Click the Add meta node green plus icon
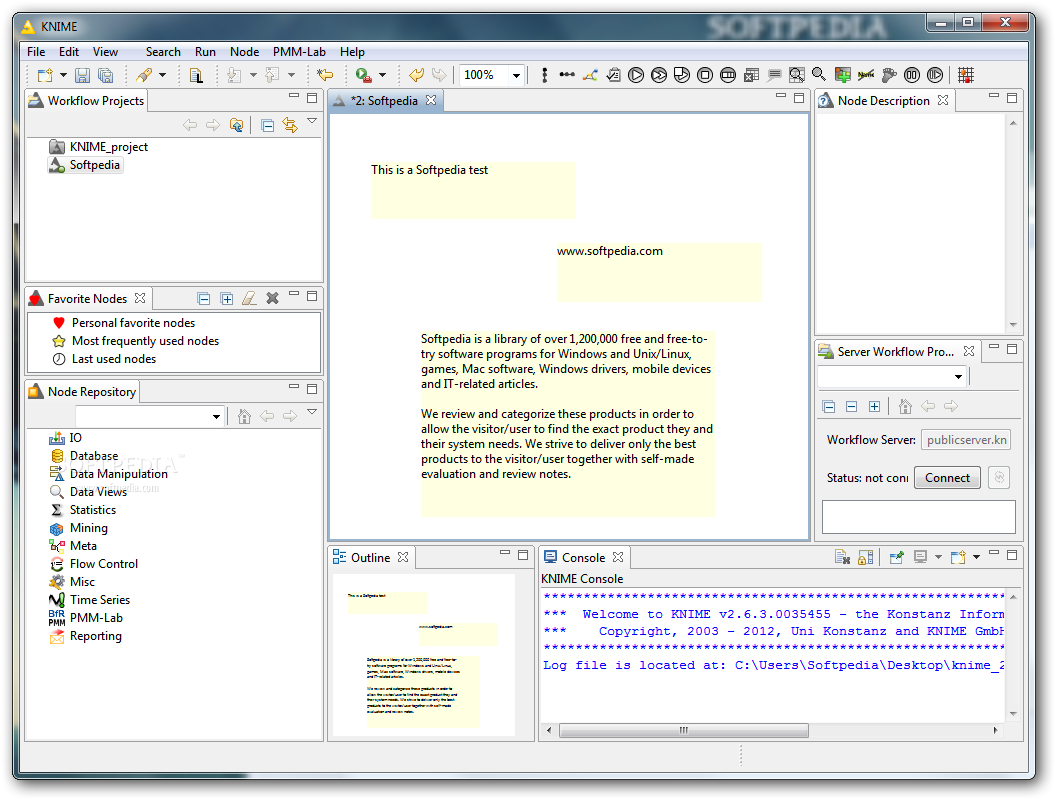The height and width of the screenshot is (800, 1056). (x=843, y=75)
